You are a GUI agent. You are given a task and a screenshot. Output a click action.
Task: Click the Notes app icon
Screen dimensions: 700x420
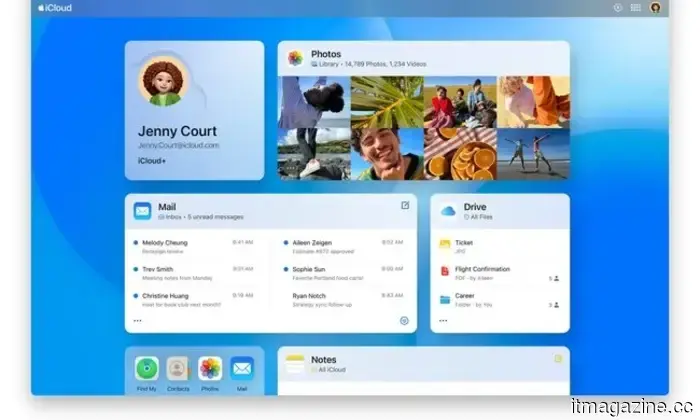coord(295,363)
